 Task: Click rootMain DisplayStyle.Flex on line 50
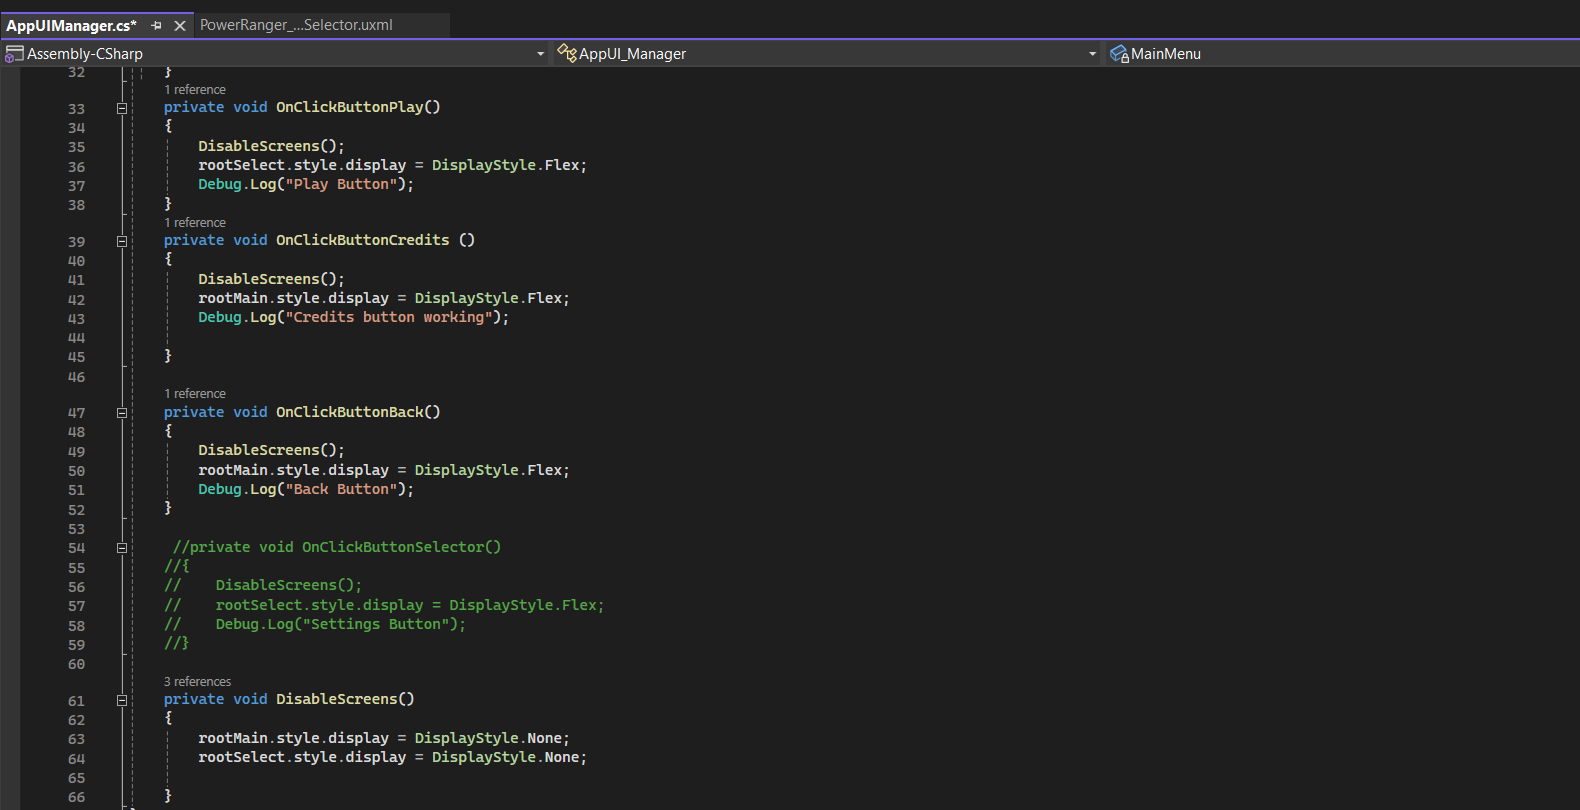(x=384, y=470)
